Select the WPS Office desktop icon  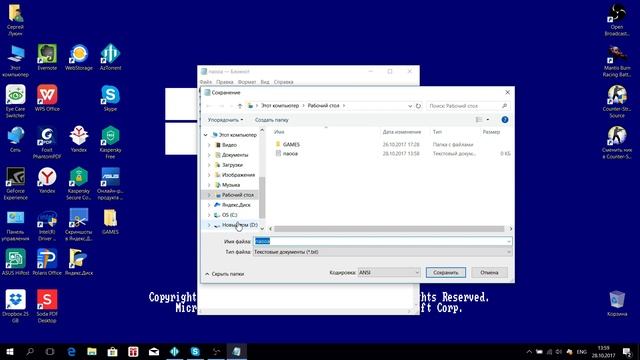pos(47,98)
